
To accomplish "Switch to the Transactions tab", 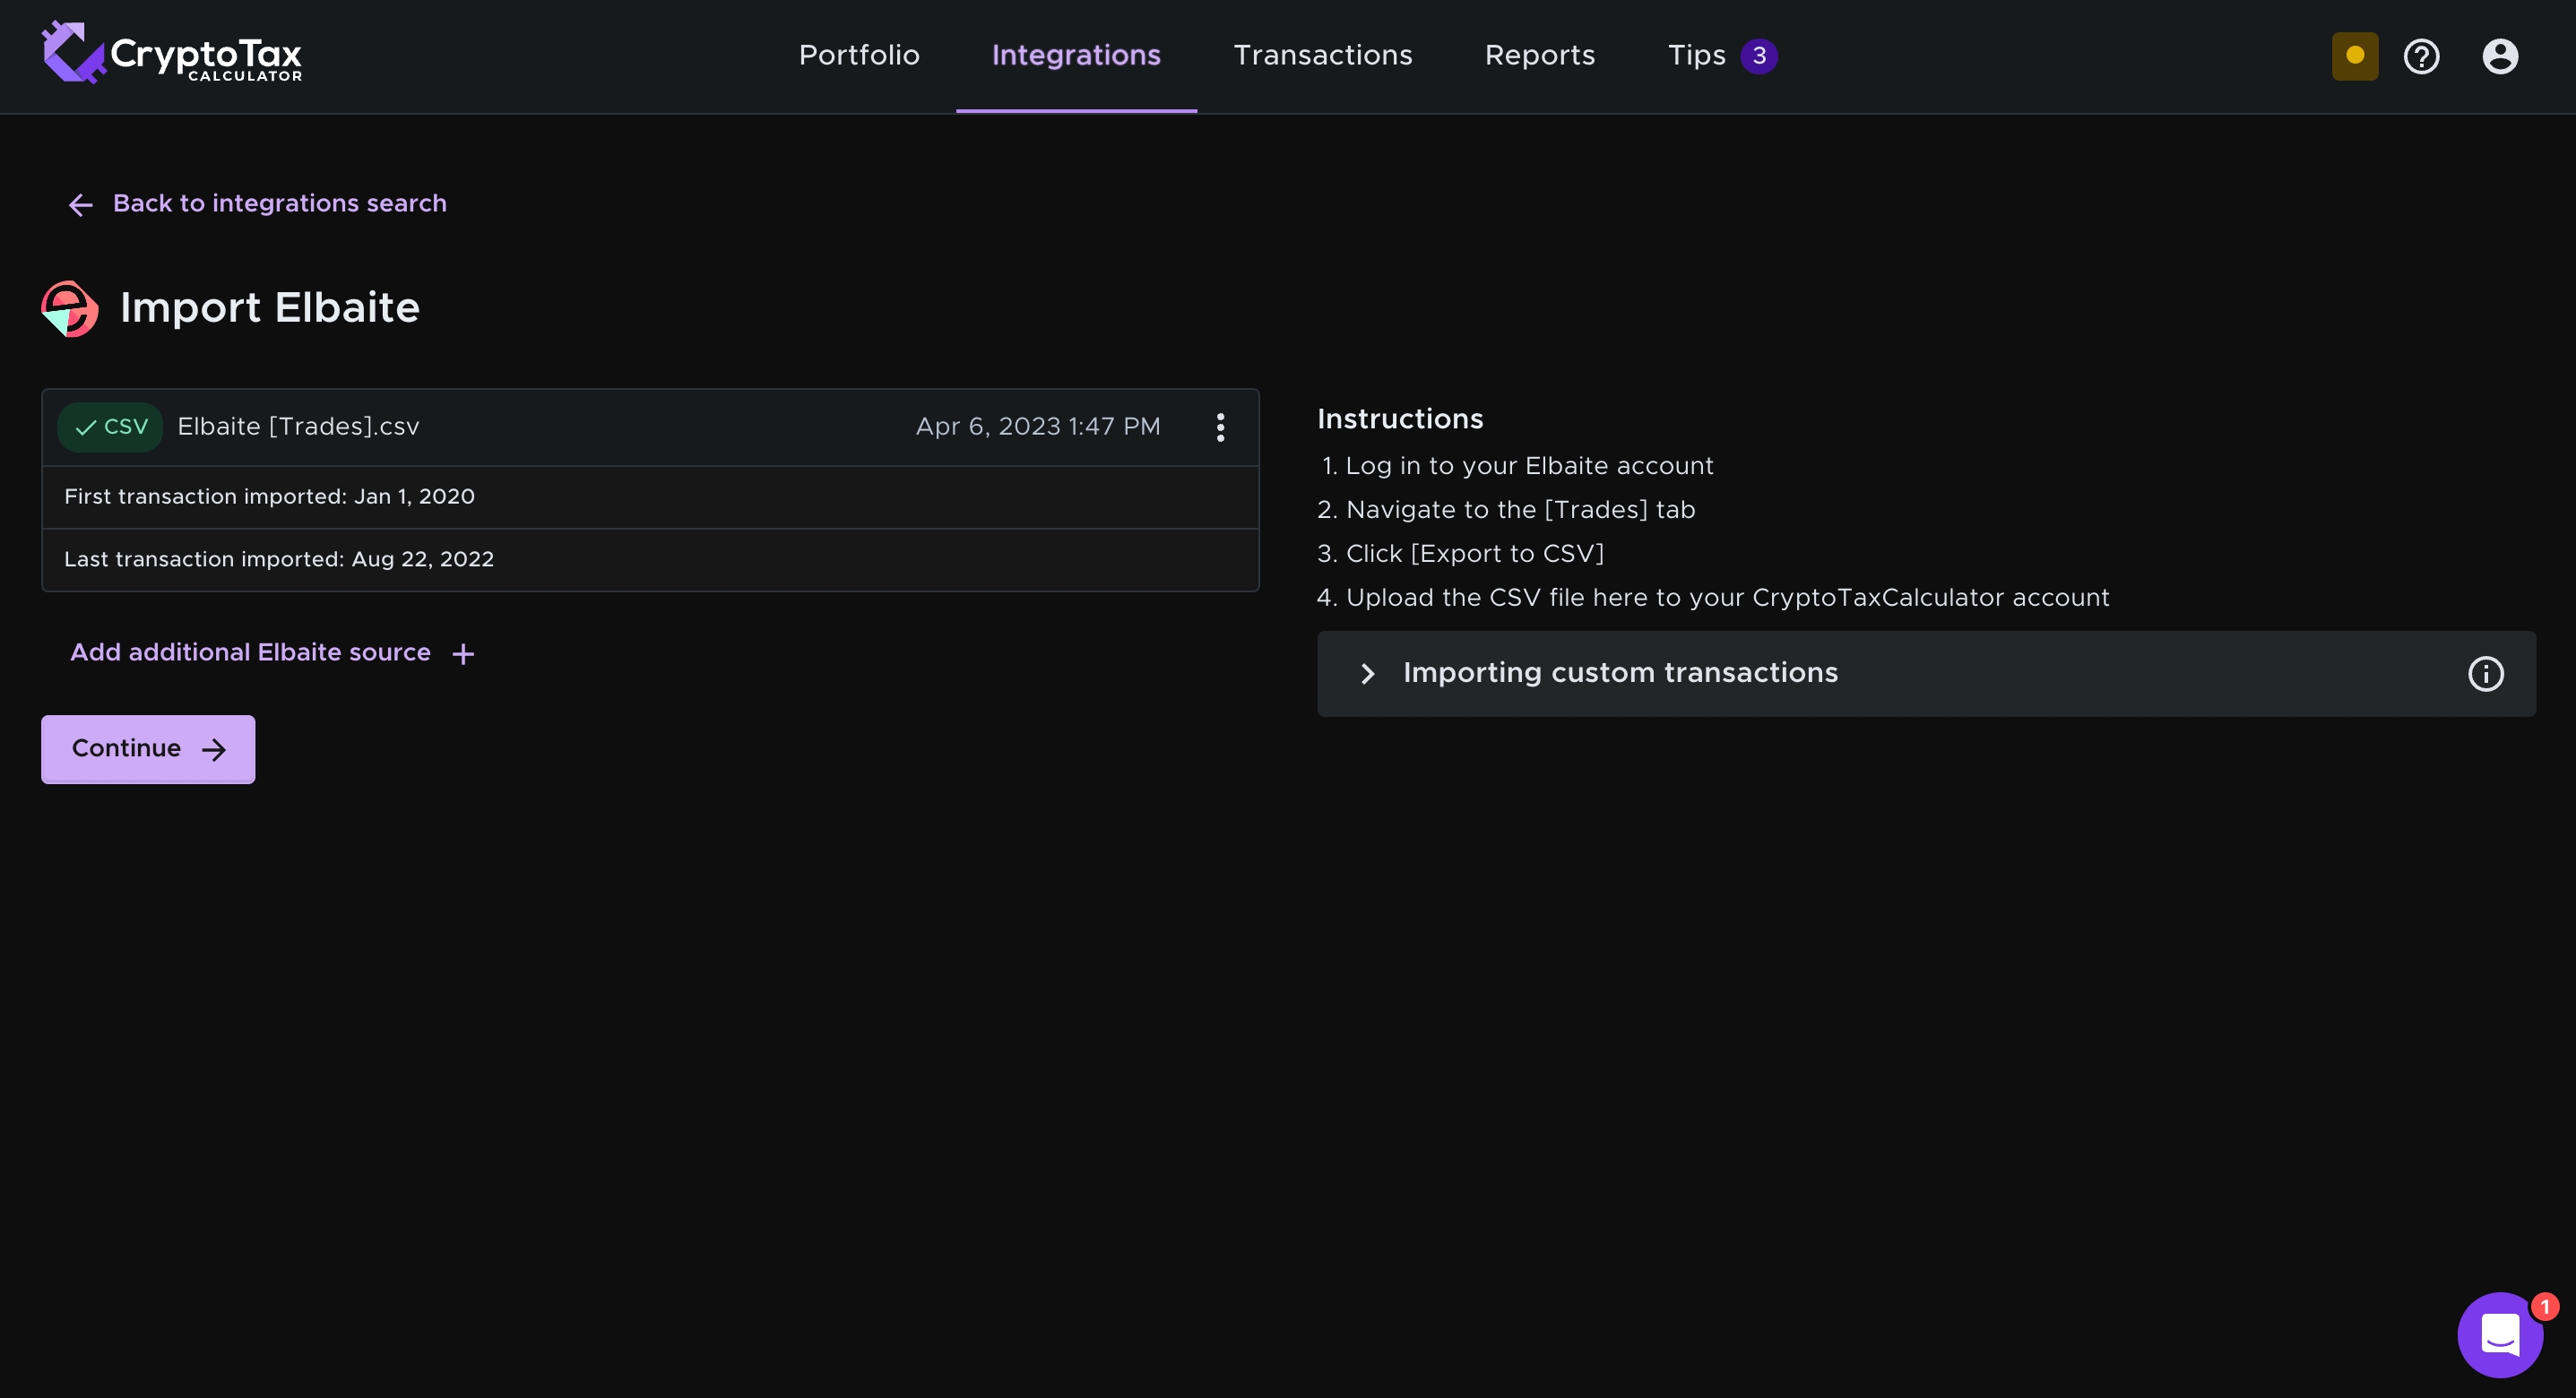I will (x=1322, y=55).
